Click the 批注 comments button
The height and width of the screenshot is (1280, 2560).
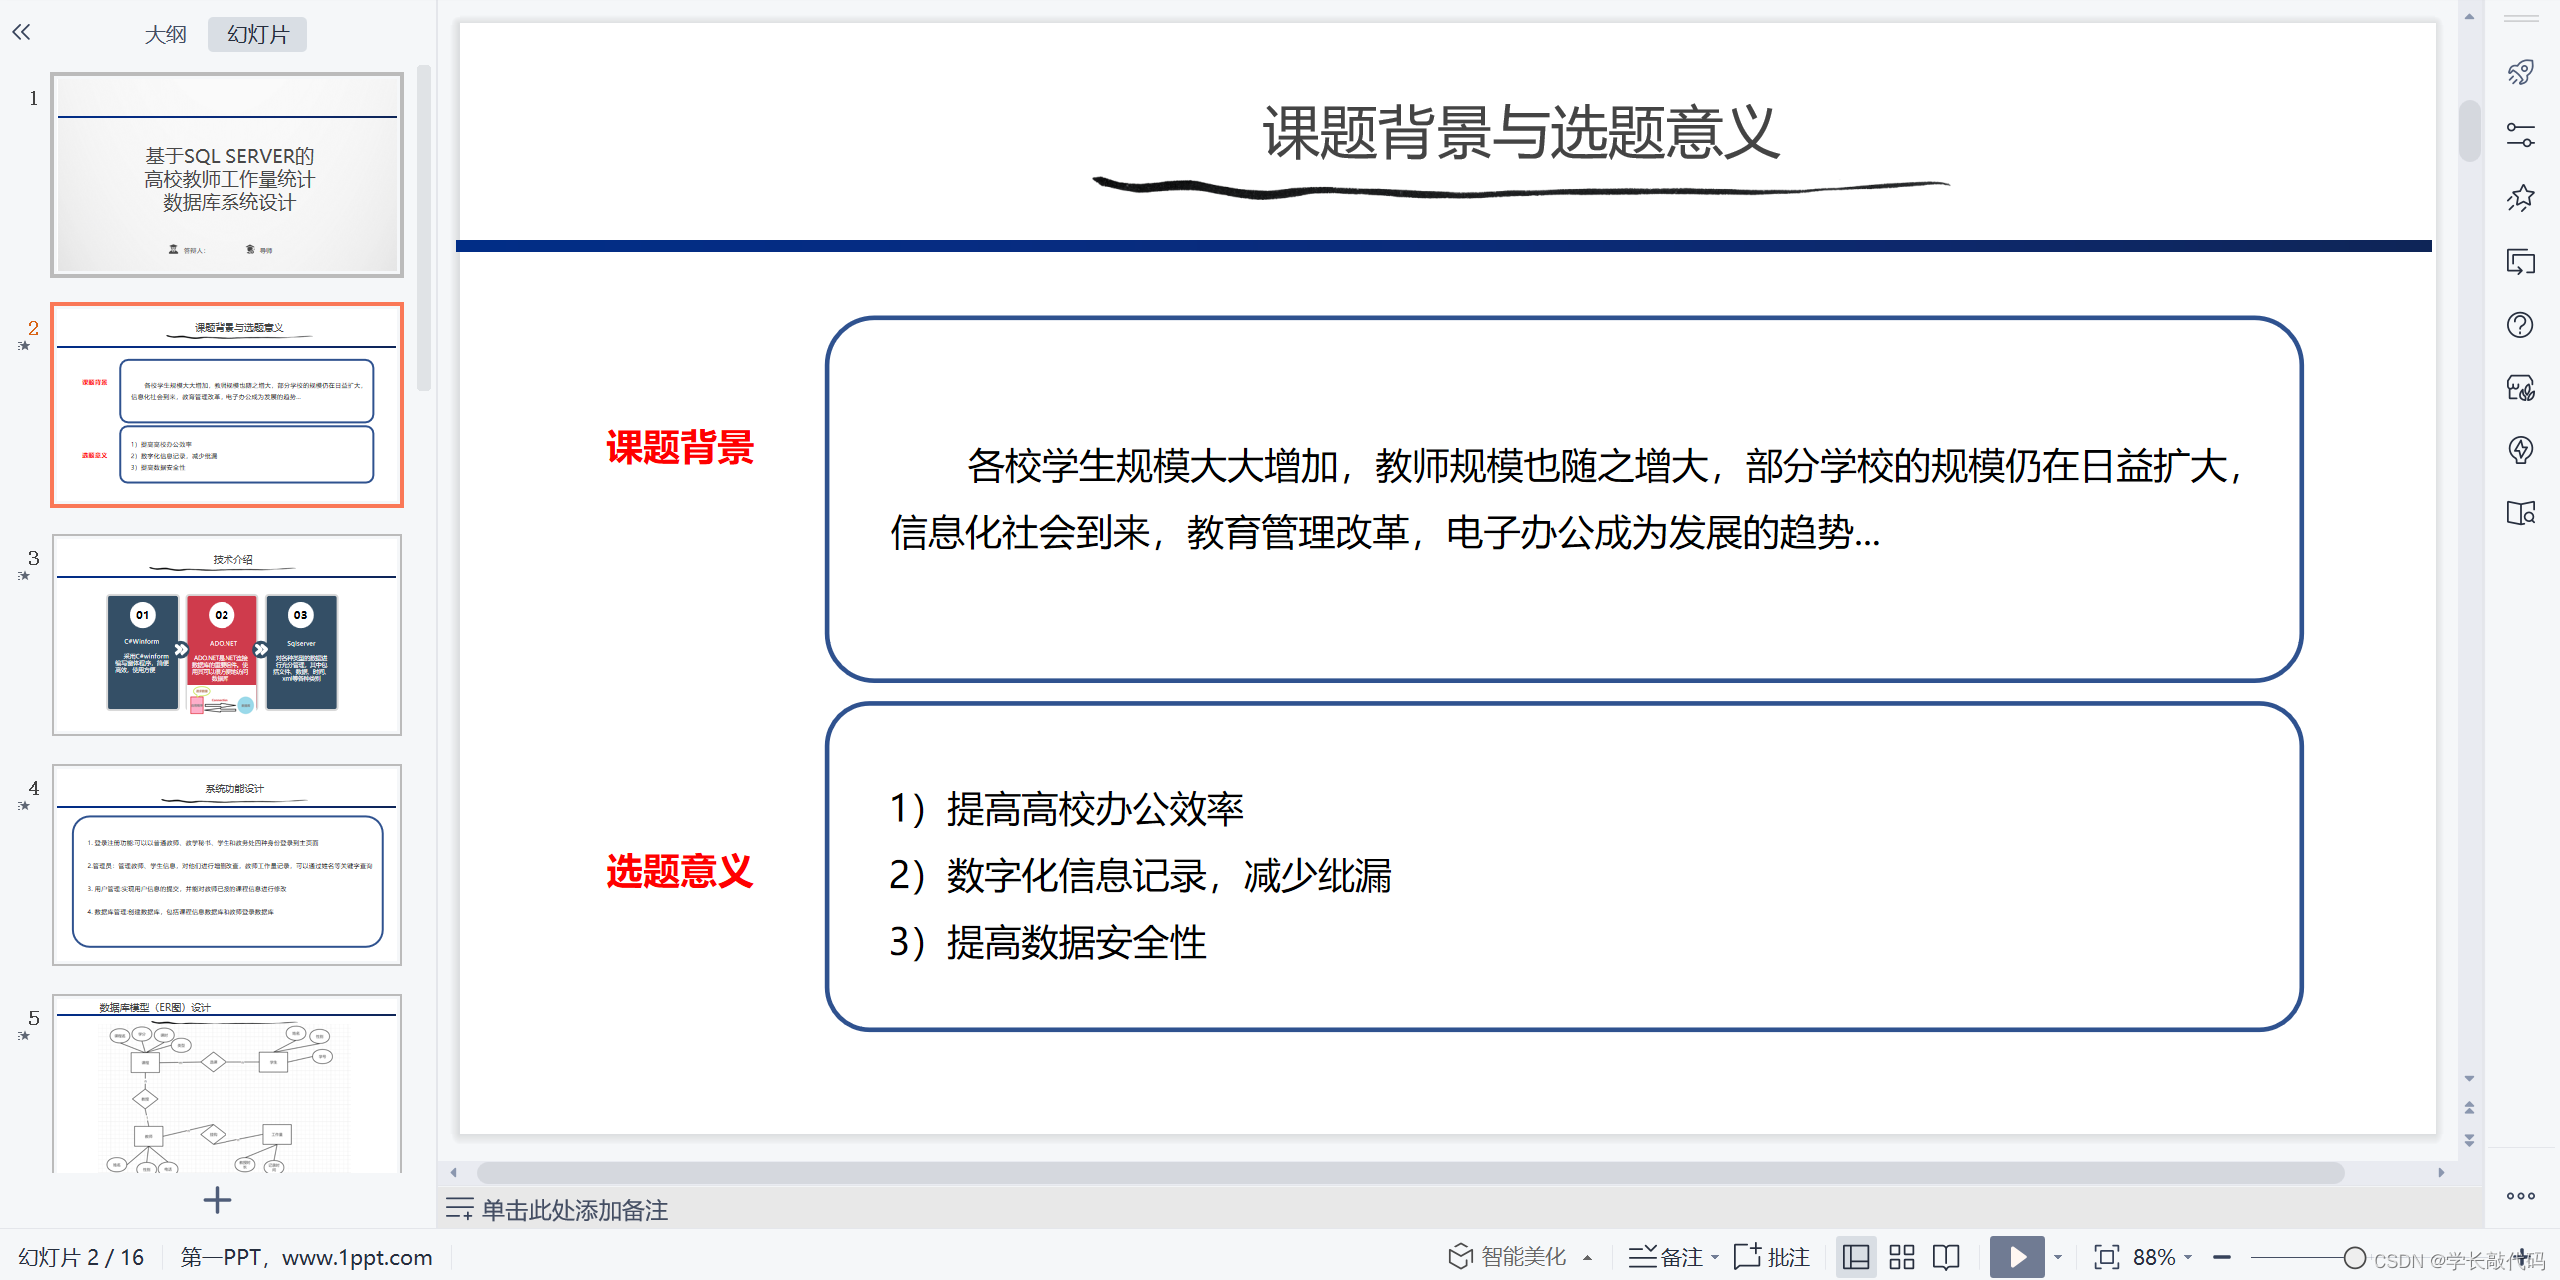(1772, 1257)
